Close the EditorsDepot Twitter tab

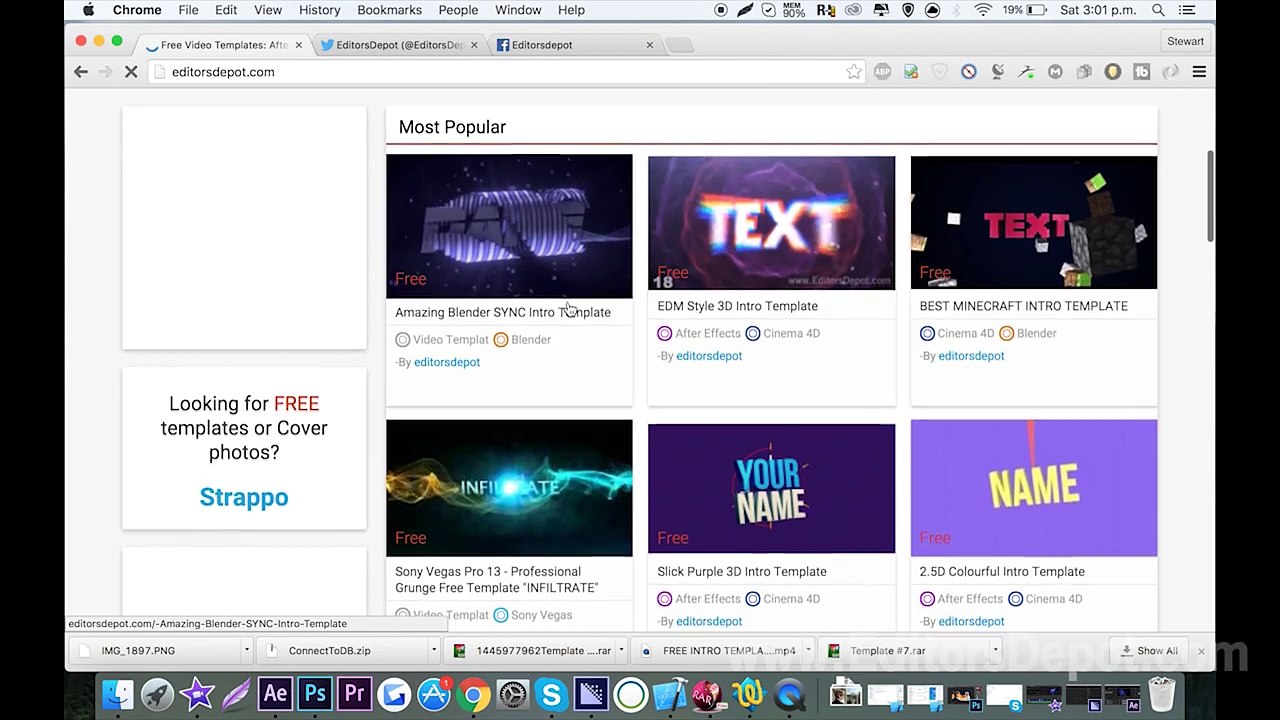pos(474,45)
